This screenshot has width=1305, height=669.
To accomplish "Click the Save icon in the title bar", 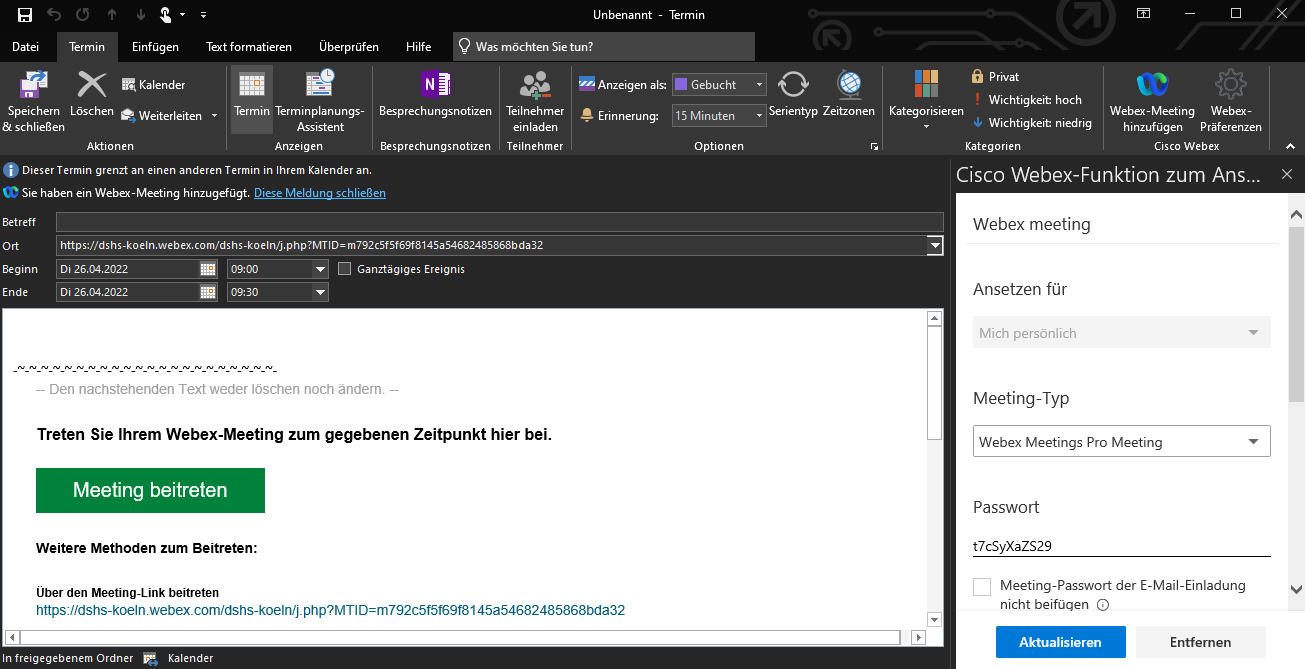I will (25, 14).
